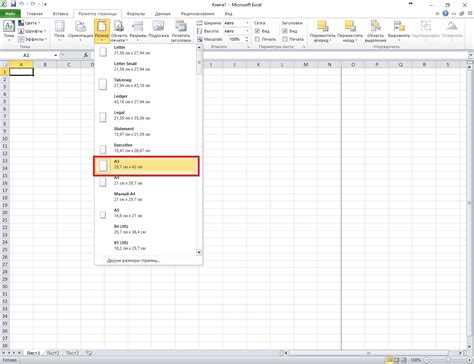The width and height of the screenshot is (474, 364).
Task: Expand the Ширина (Width) Авто dropdown
Action: point(247,23)
